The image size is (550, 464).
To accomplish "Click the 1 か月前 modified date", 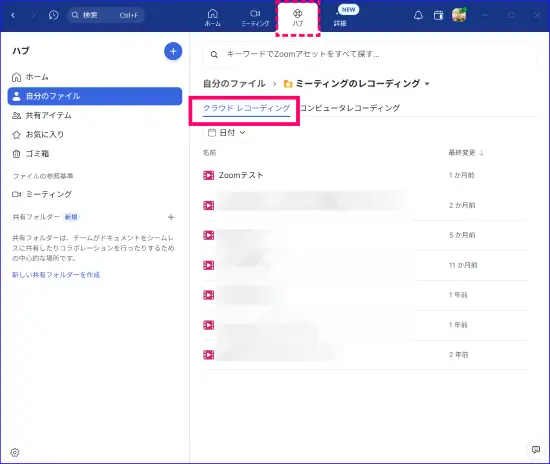I will 461,175.
